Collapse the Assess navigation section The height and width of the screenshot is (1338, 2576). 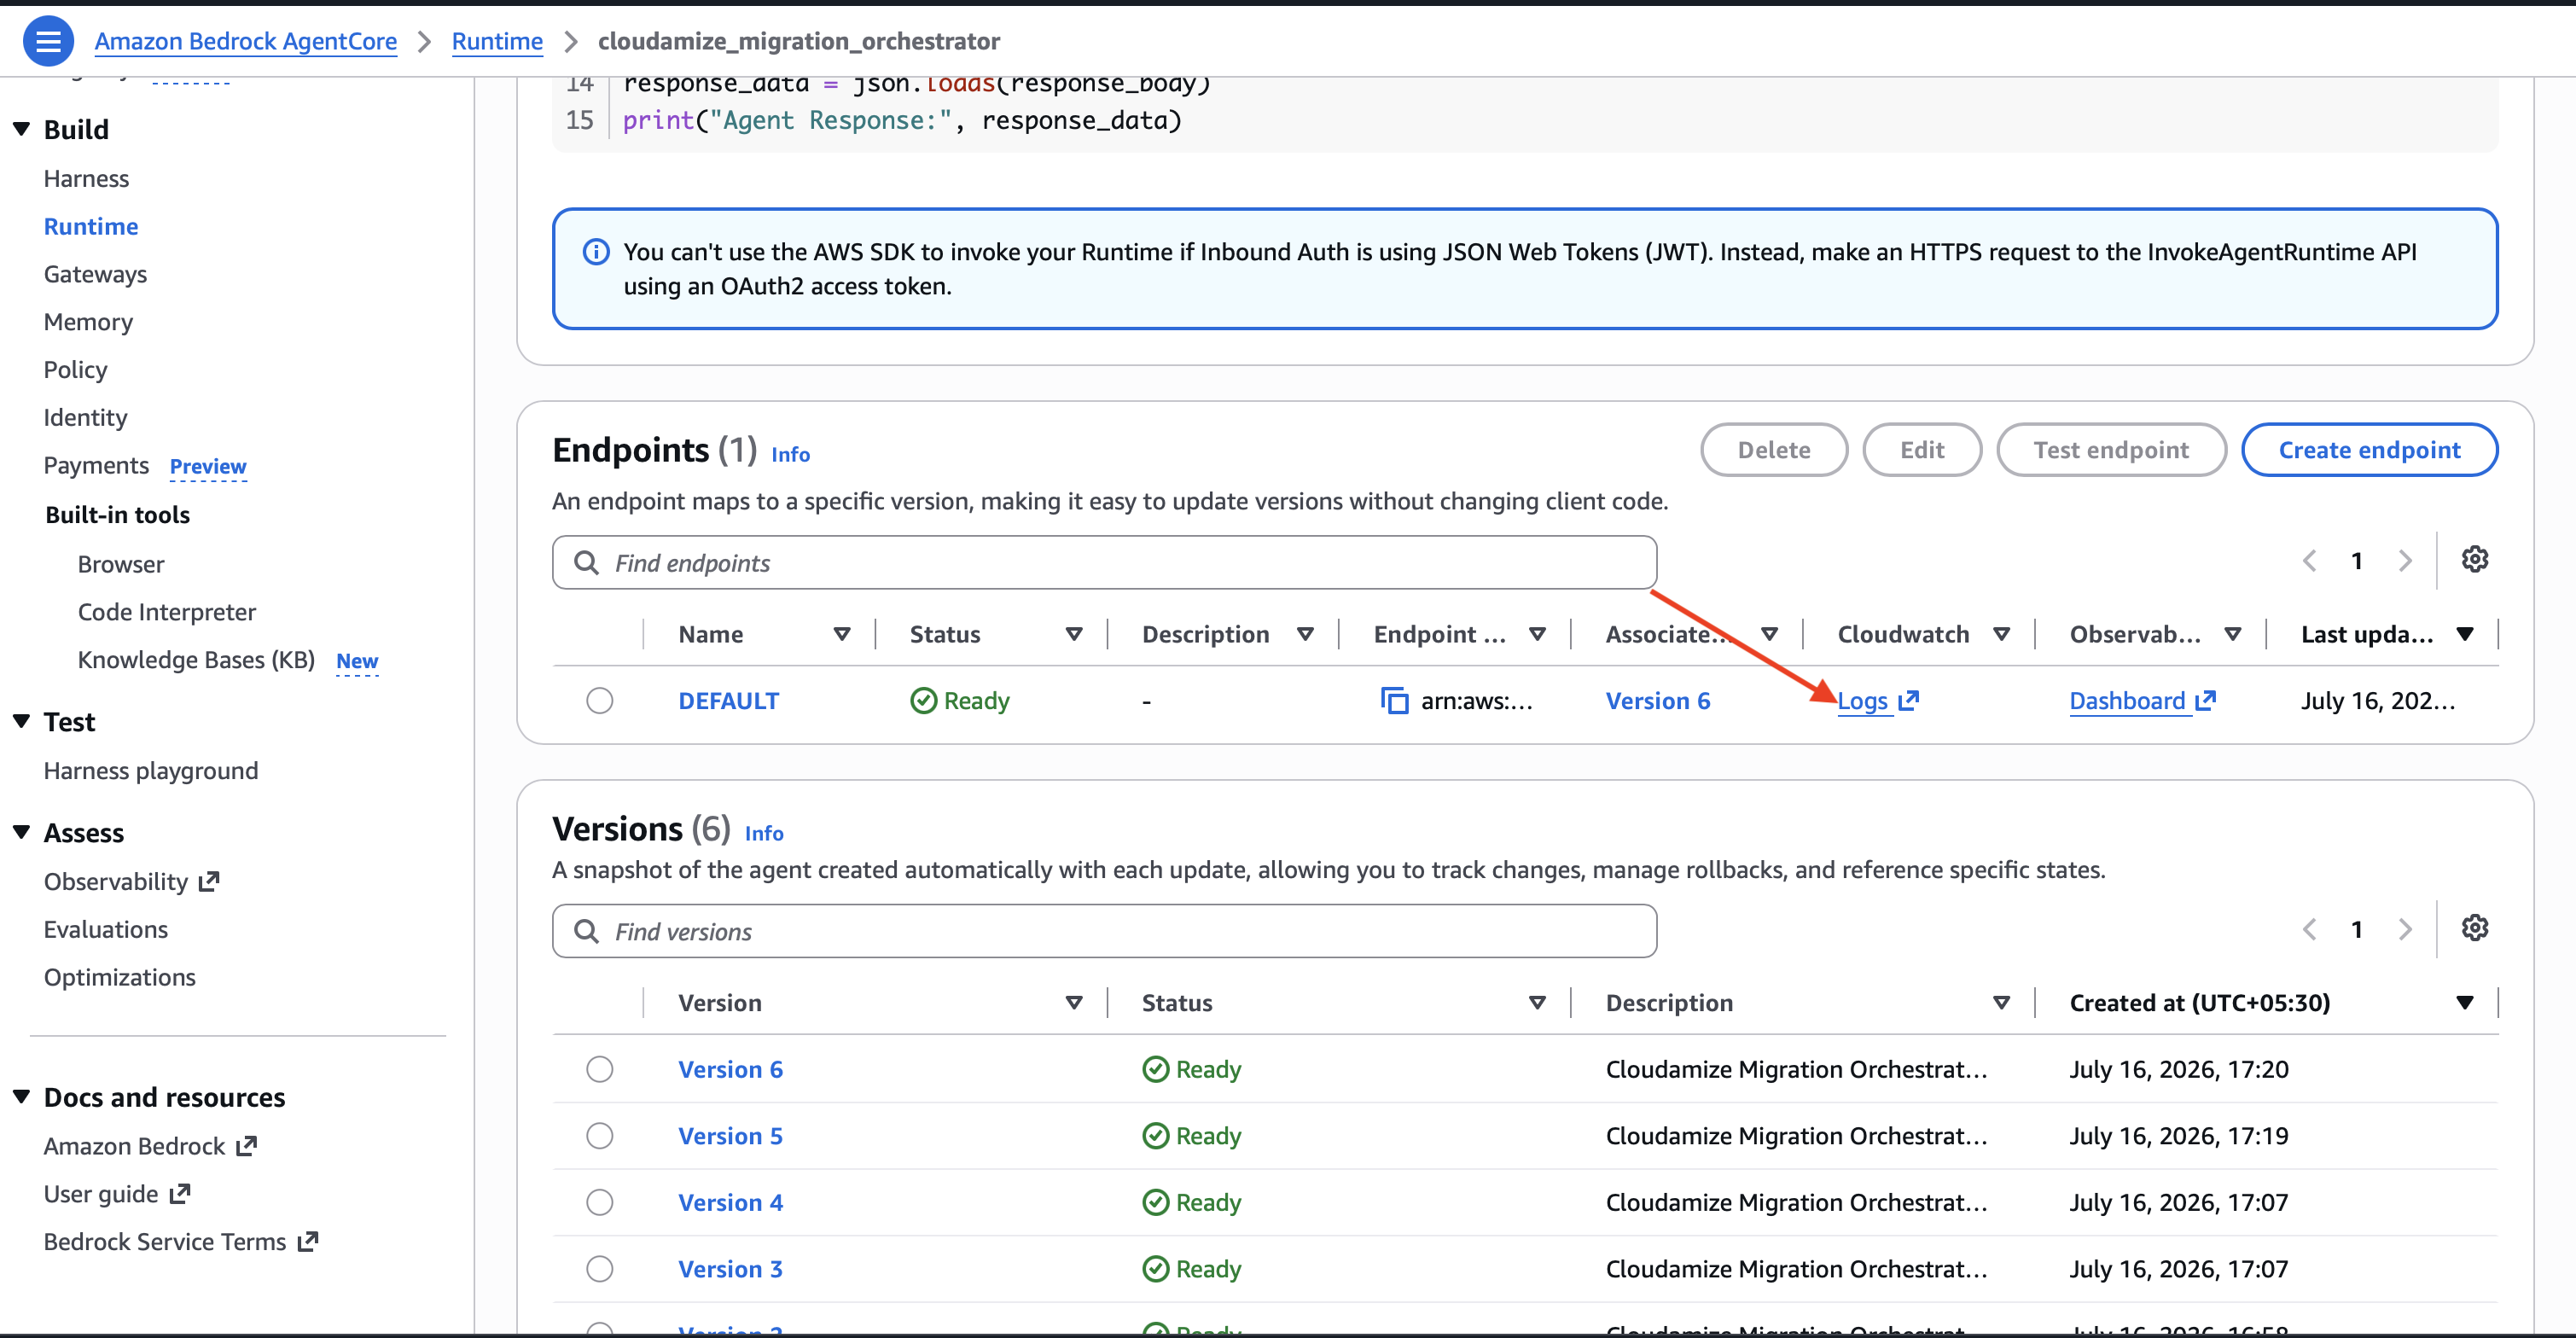(21, 833)
